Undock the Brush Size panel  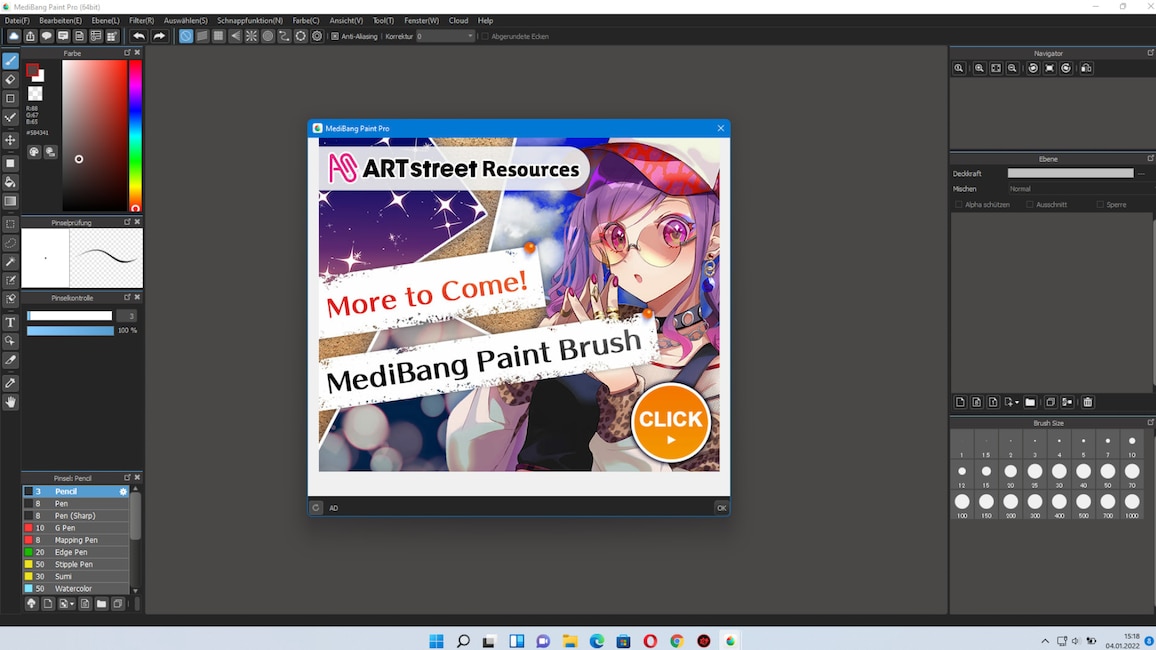coord(1150,423)
